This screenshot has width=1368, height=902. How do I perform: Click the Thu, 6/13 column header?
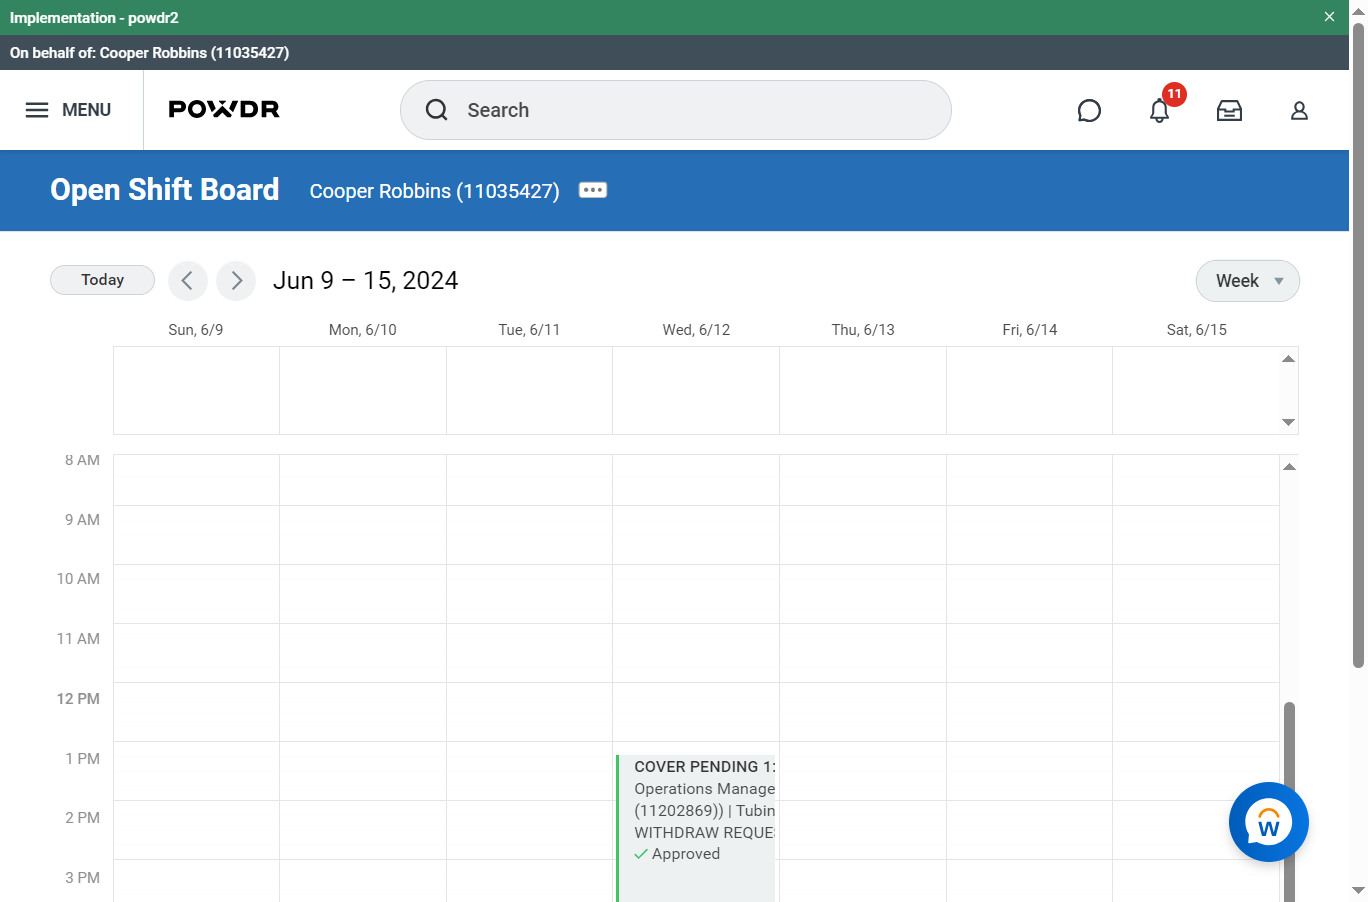click(x=863, y=330)
